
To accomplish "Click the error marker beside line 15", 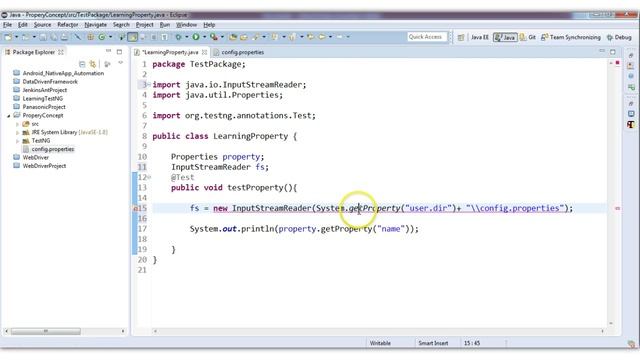I will tap(136, 208).
